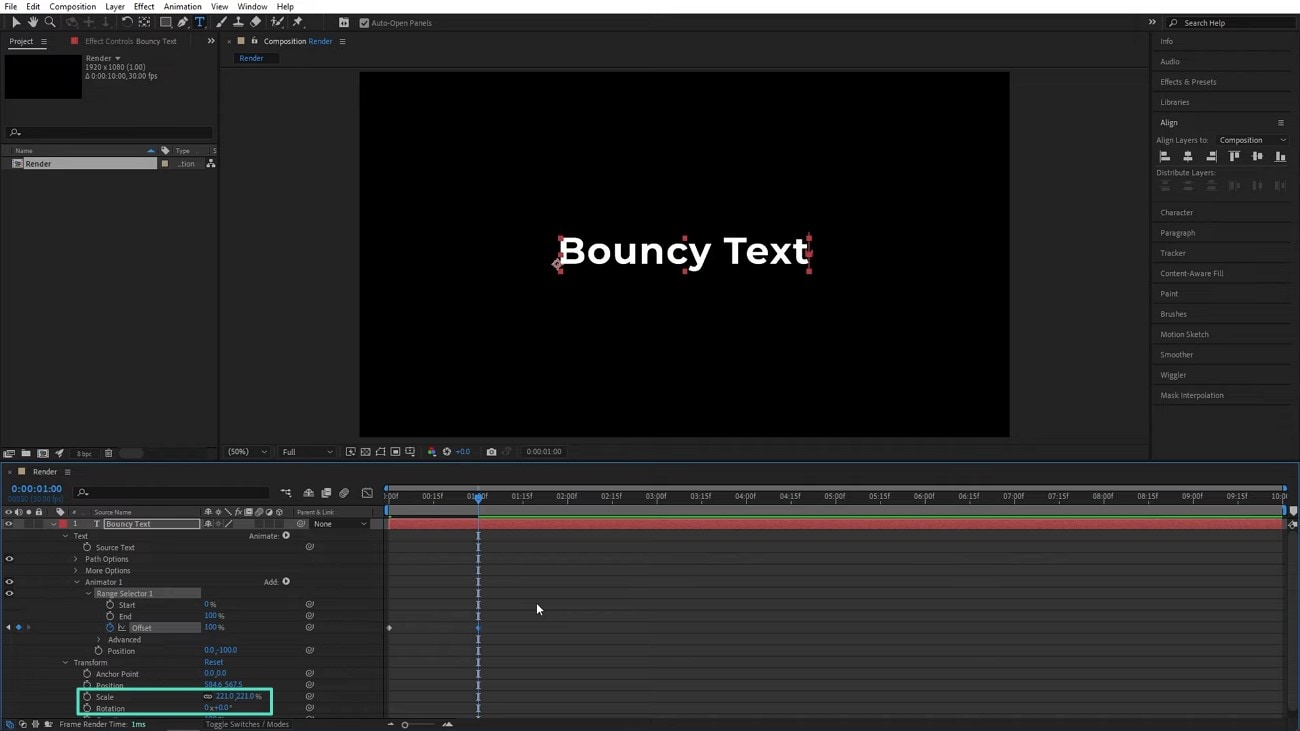The height and width of the screenshot is (731, 1300).
Task: Open the Window menu
Action: pyautogui.click(x=252, y=7)
